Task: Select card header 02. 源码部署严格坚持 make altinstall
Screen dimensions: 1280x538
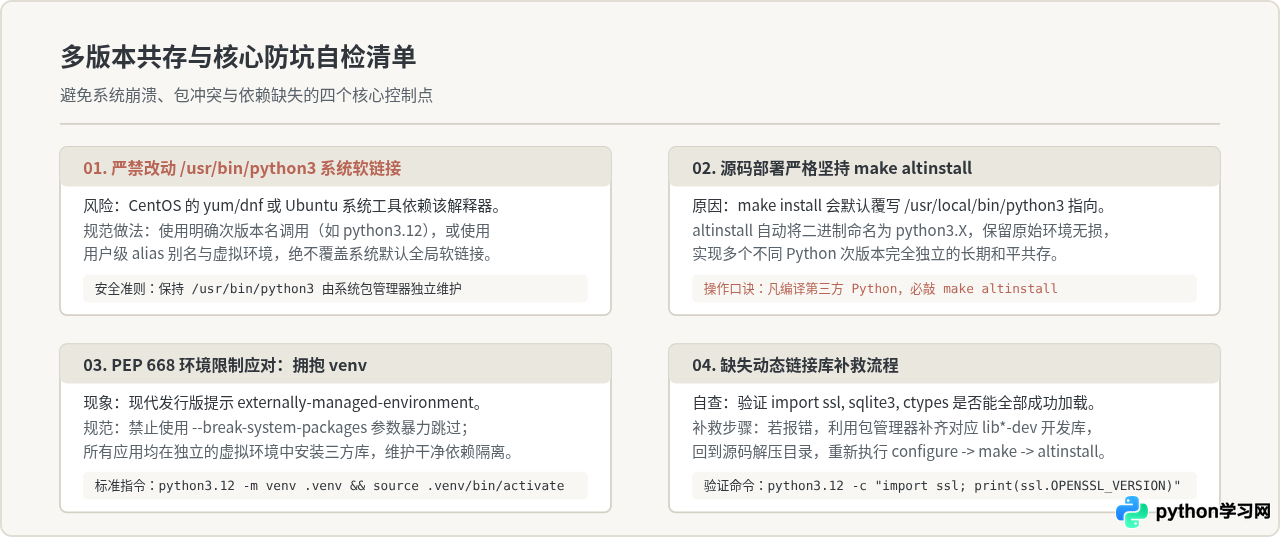Action: (x=944, y=167)
